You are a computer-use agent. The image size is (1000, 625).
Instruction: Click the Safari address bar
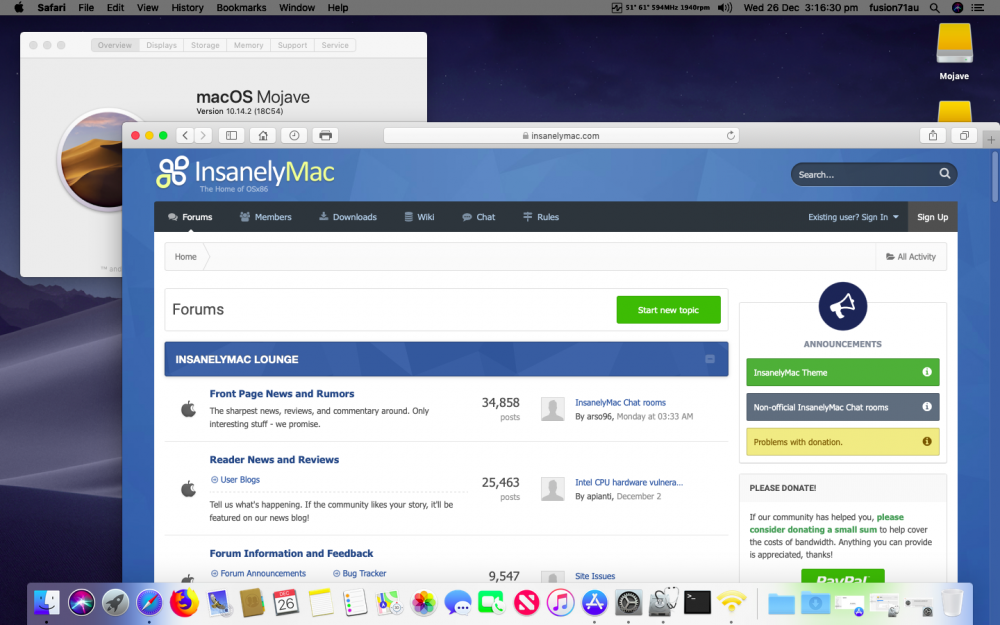[561, 135]
